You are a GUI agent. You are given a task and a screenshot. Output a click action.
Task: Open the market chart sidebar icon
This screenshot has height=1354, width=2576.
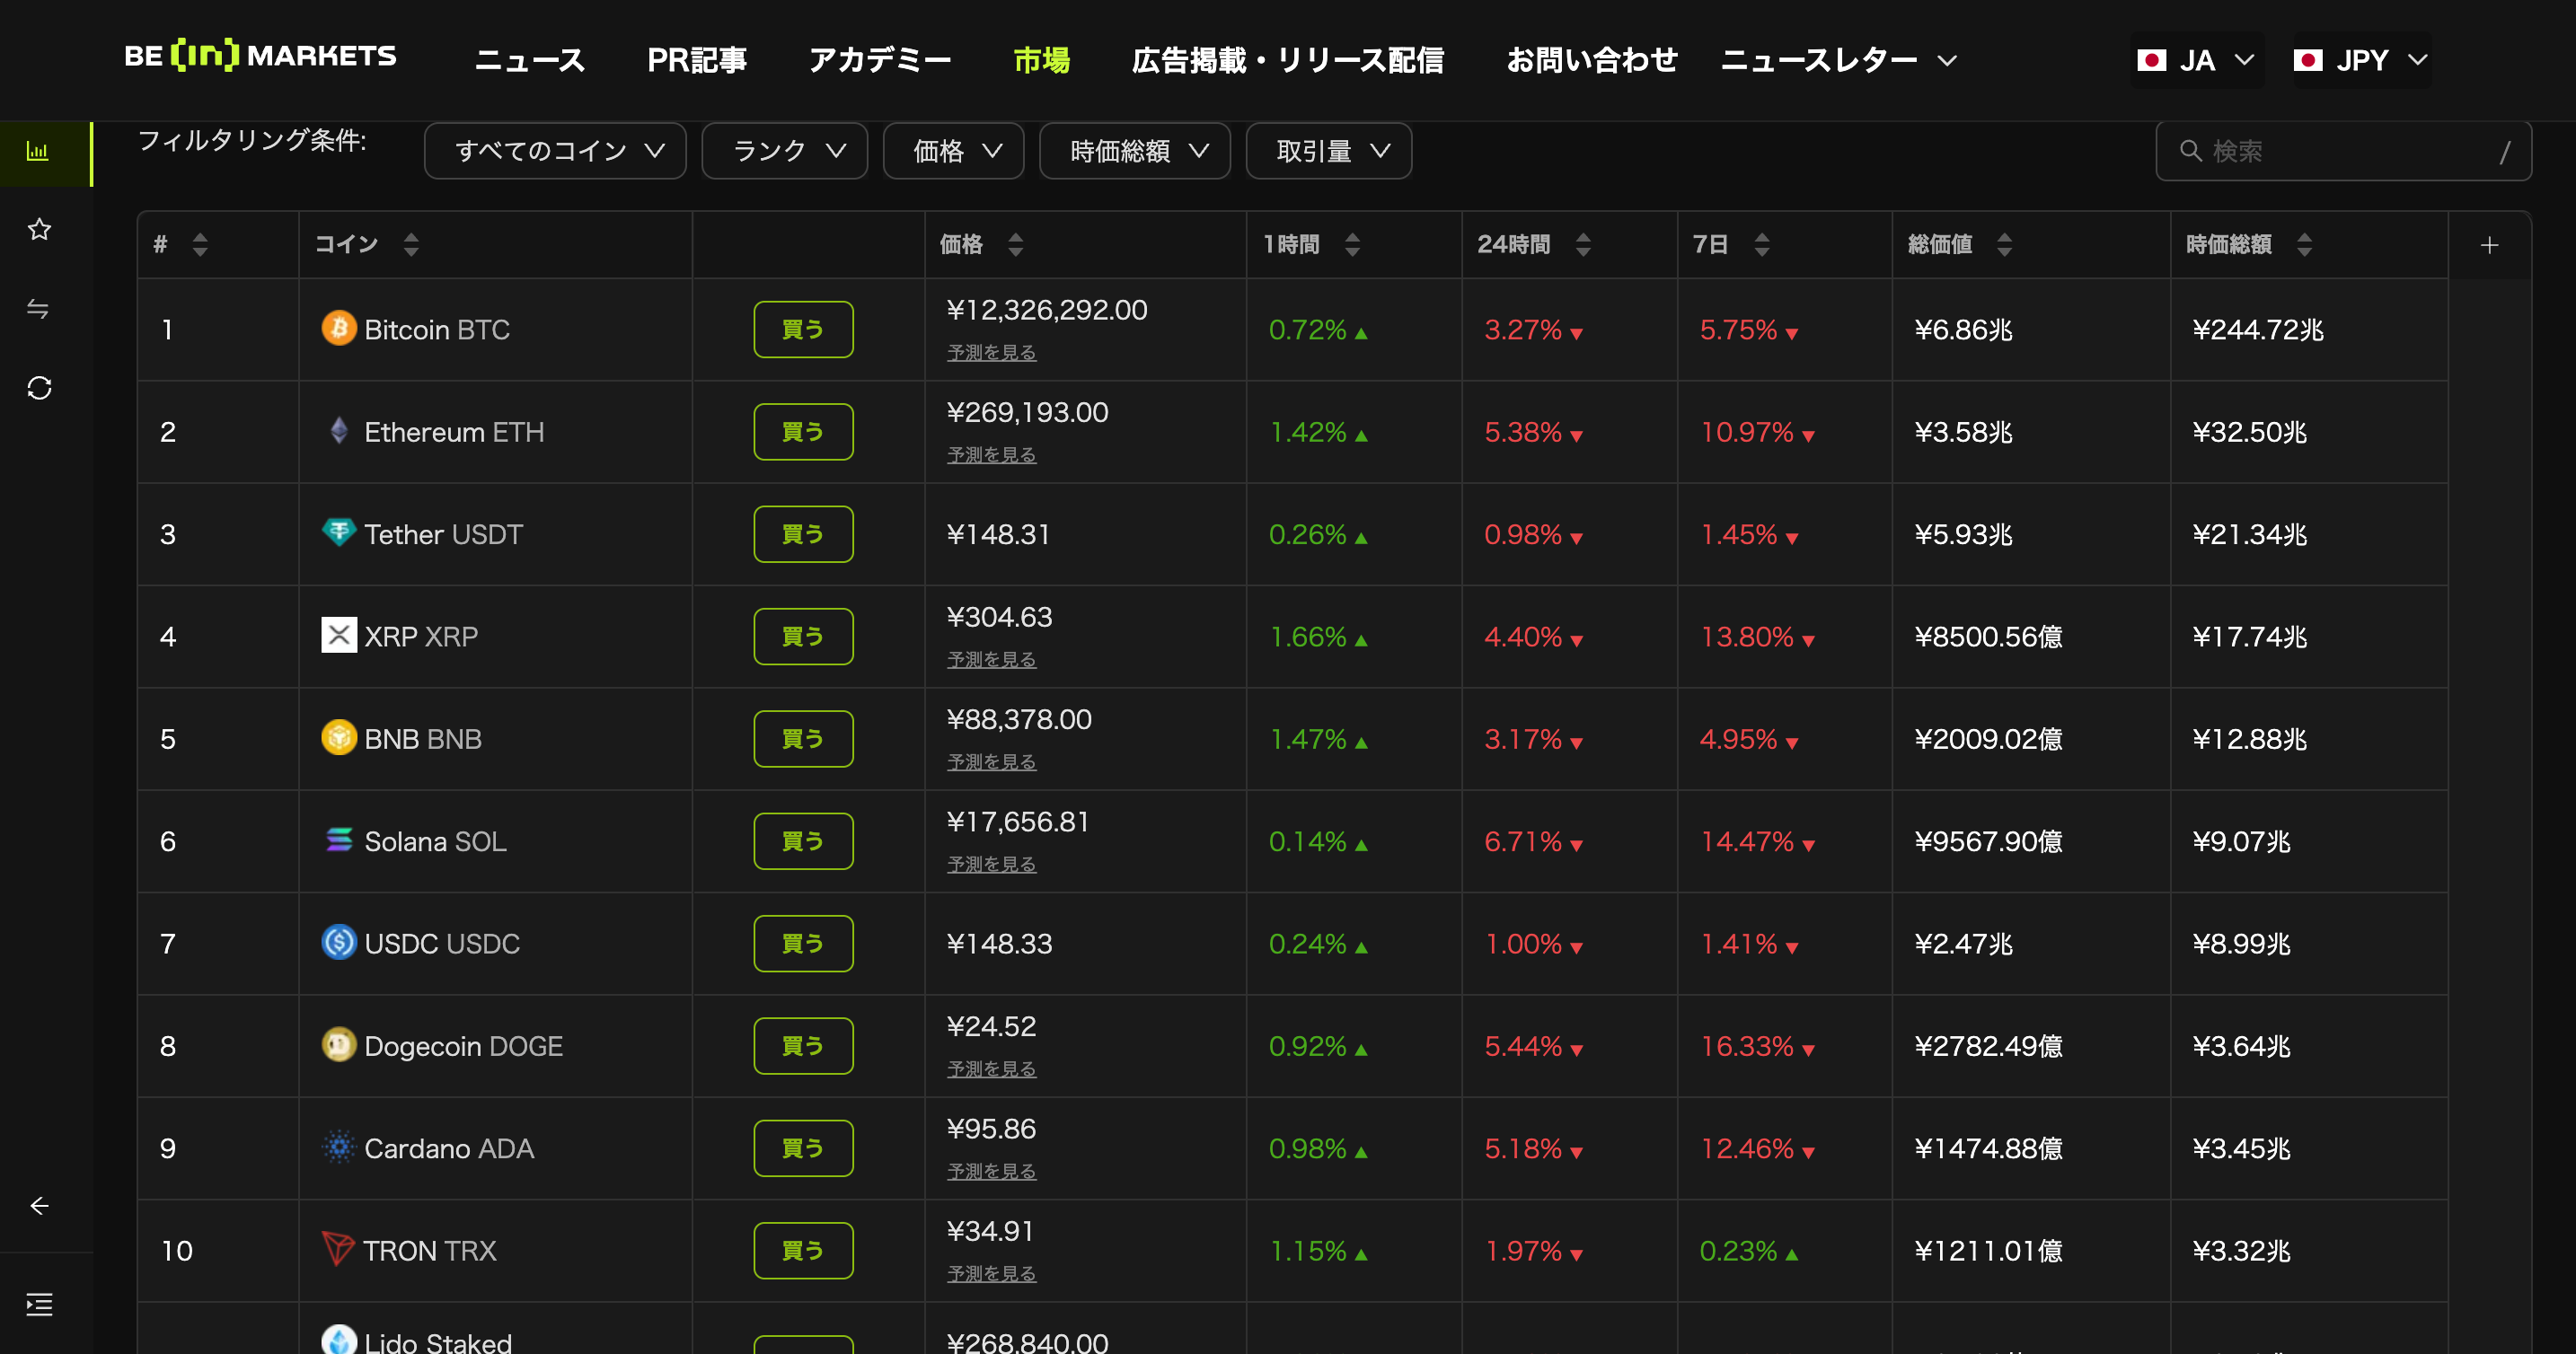point(38,152)
